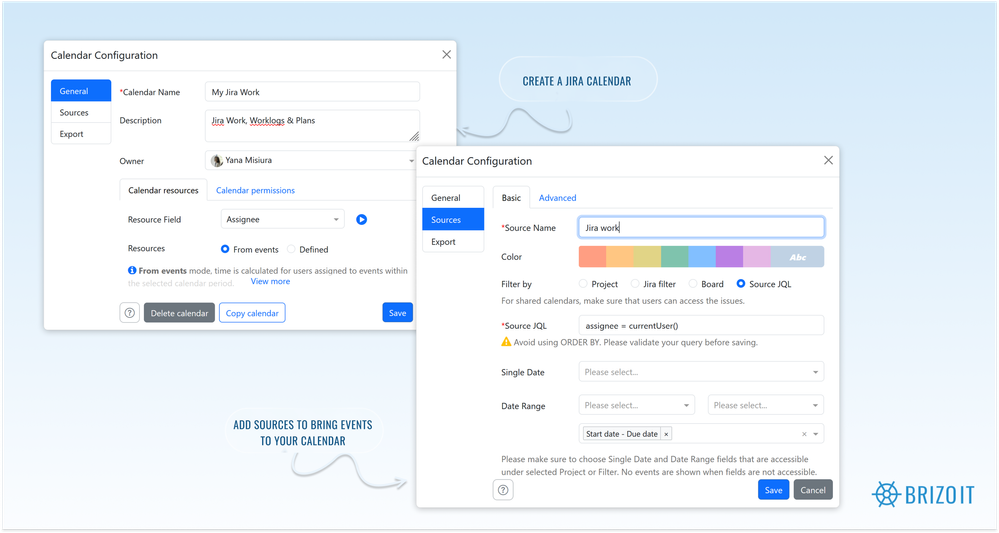Image resolution: width=999 pixels, height=533 pixels.
Task: Close the right Calendar Configuration dialog
Action: (828, 160)
